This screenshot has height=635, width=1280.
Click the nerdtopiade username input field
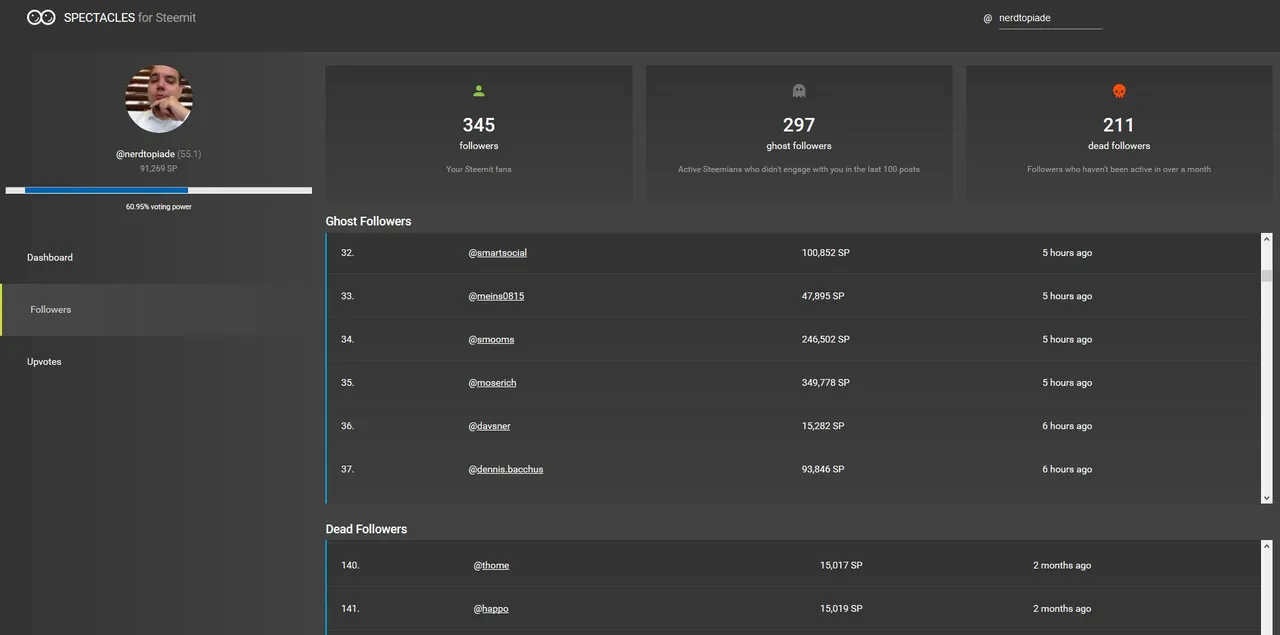[1050, 18]
